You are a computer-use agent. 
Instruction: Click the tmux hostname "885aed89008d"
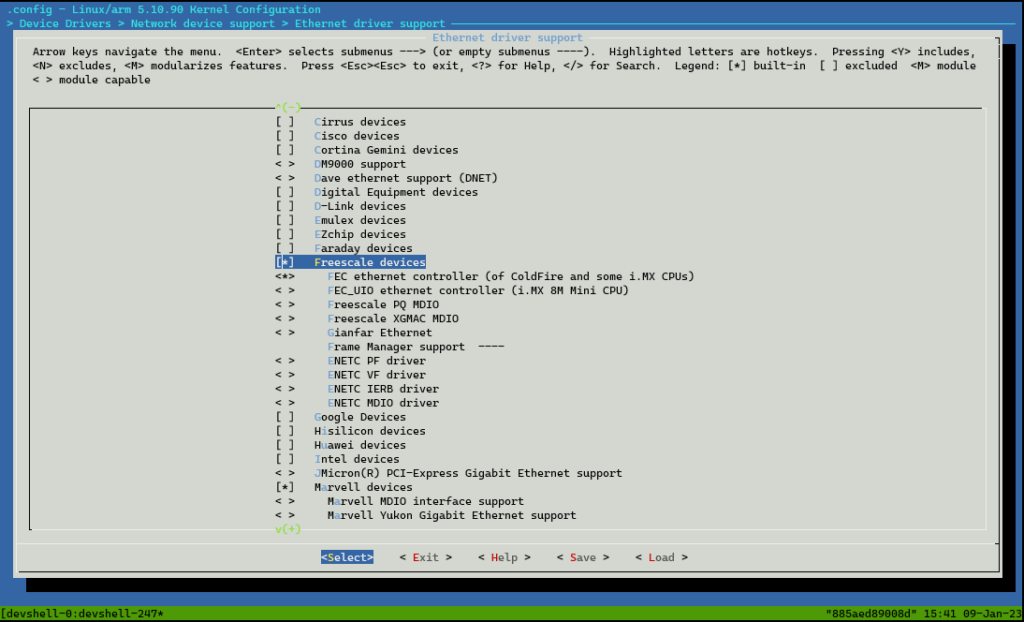click(871, 614)
